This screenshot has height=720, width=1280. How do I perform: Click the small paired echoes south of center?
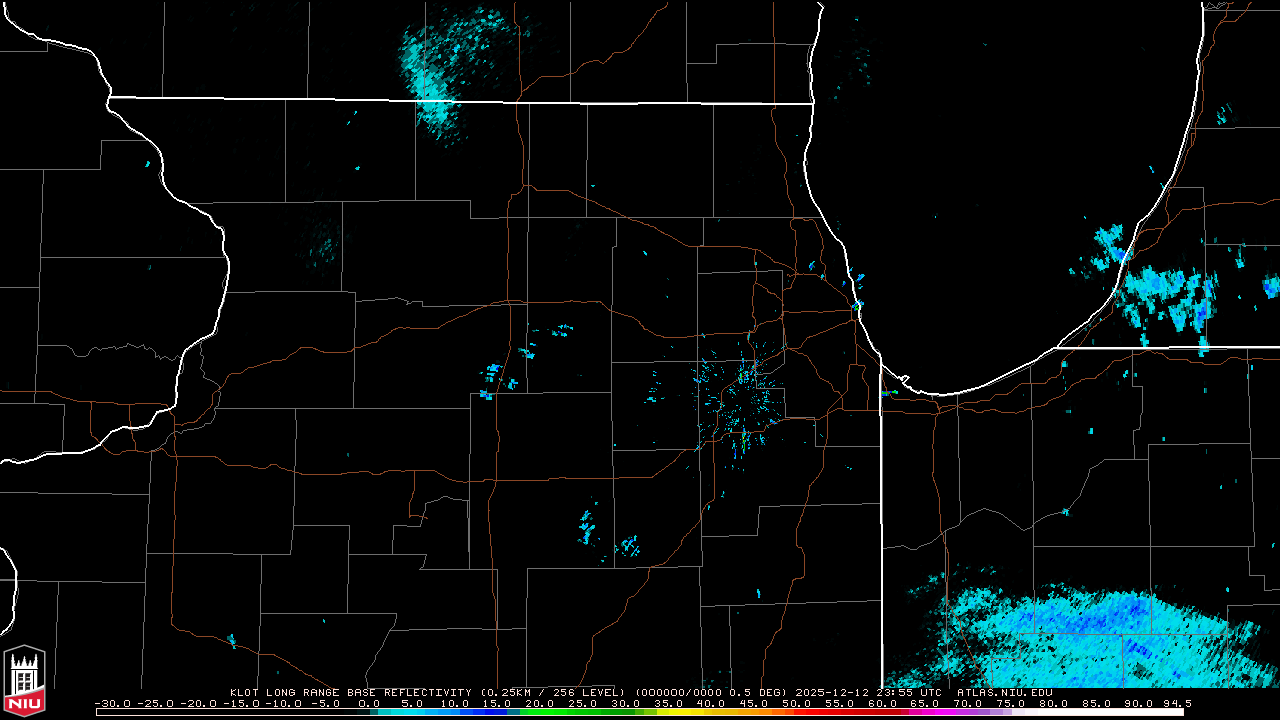[607, 535]
